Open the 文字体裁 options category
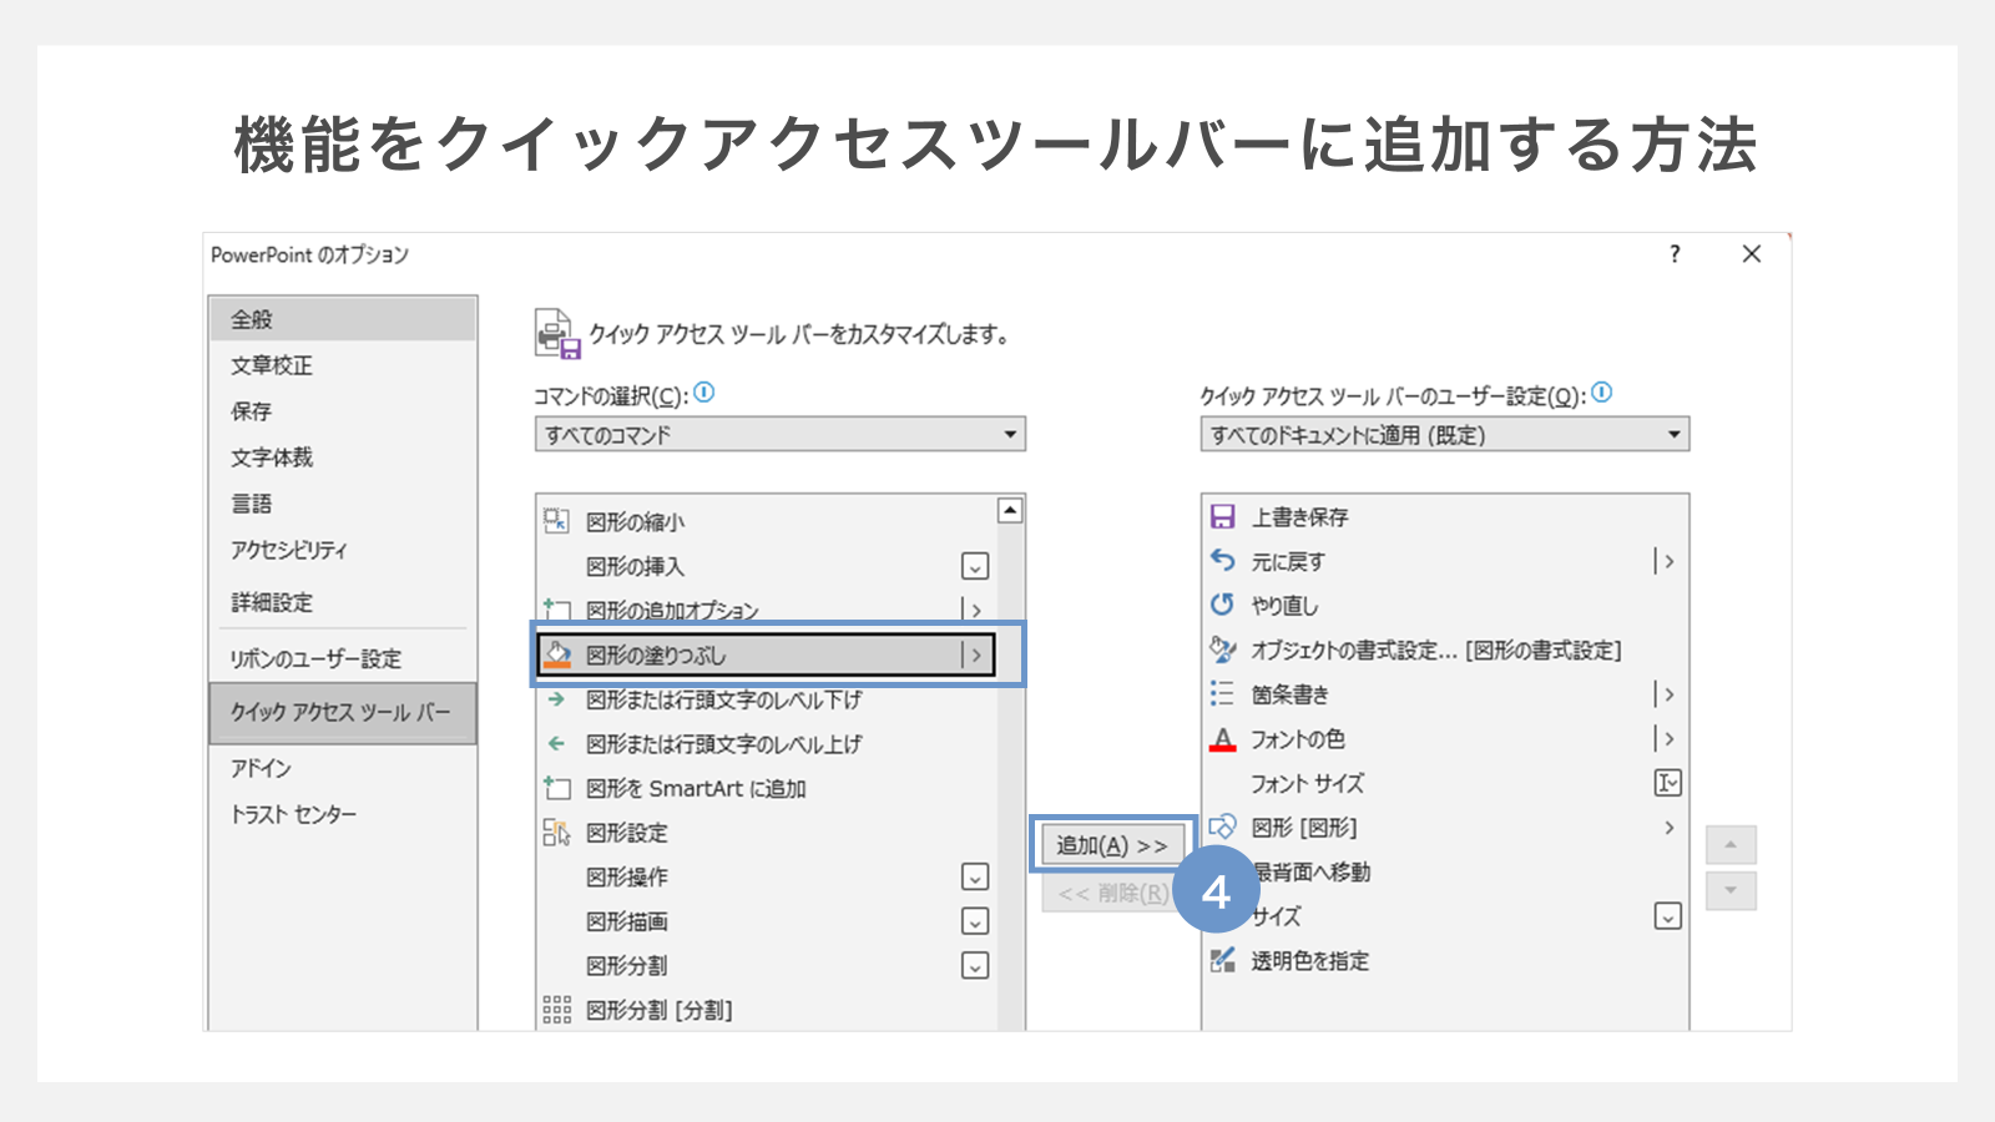The image size is (1995, 1122). [343, 457]
